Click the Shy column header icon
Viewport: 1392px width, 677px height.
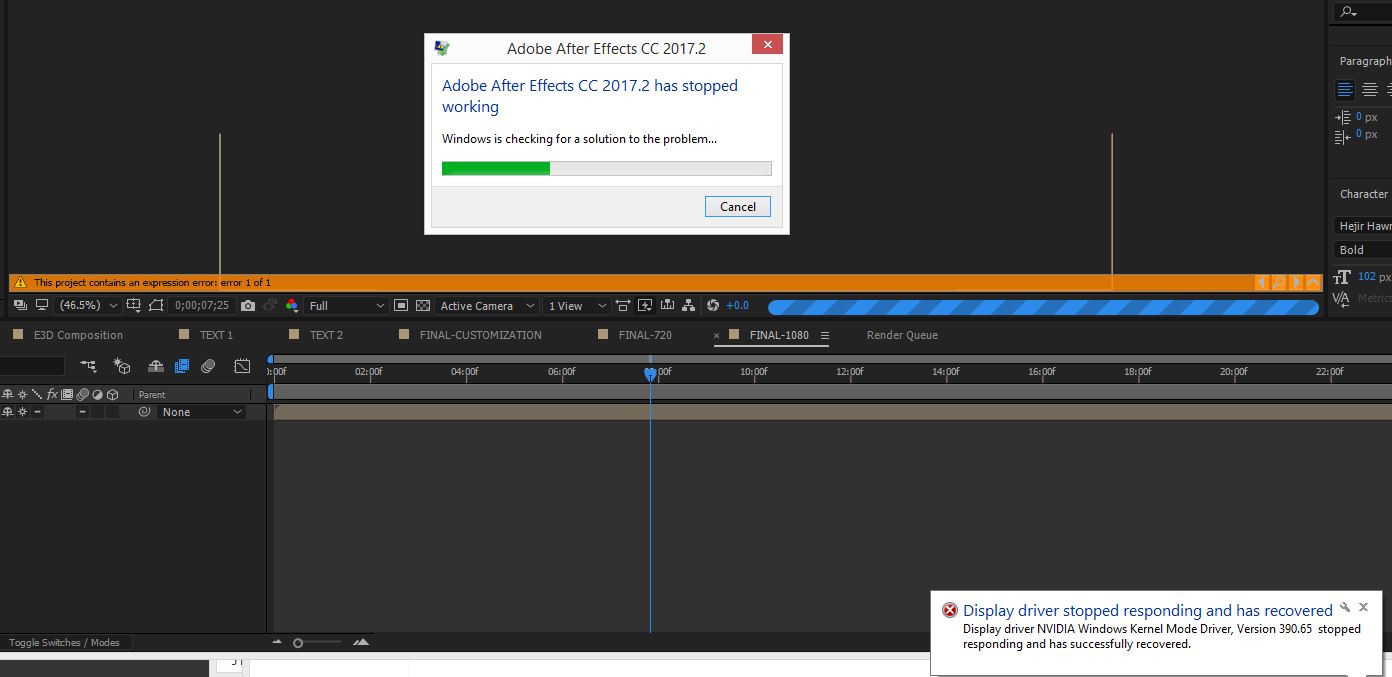7,394
